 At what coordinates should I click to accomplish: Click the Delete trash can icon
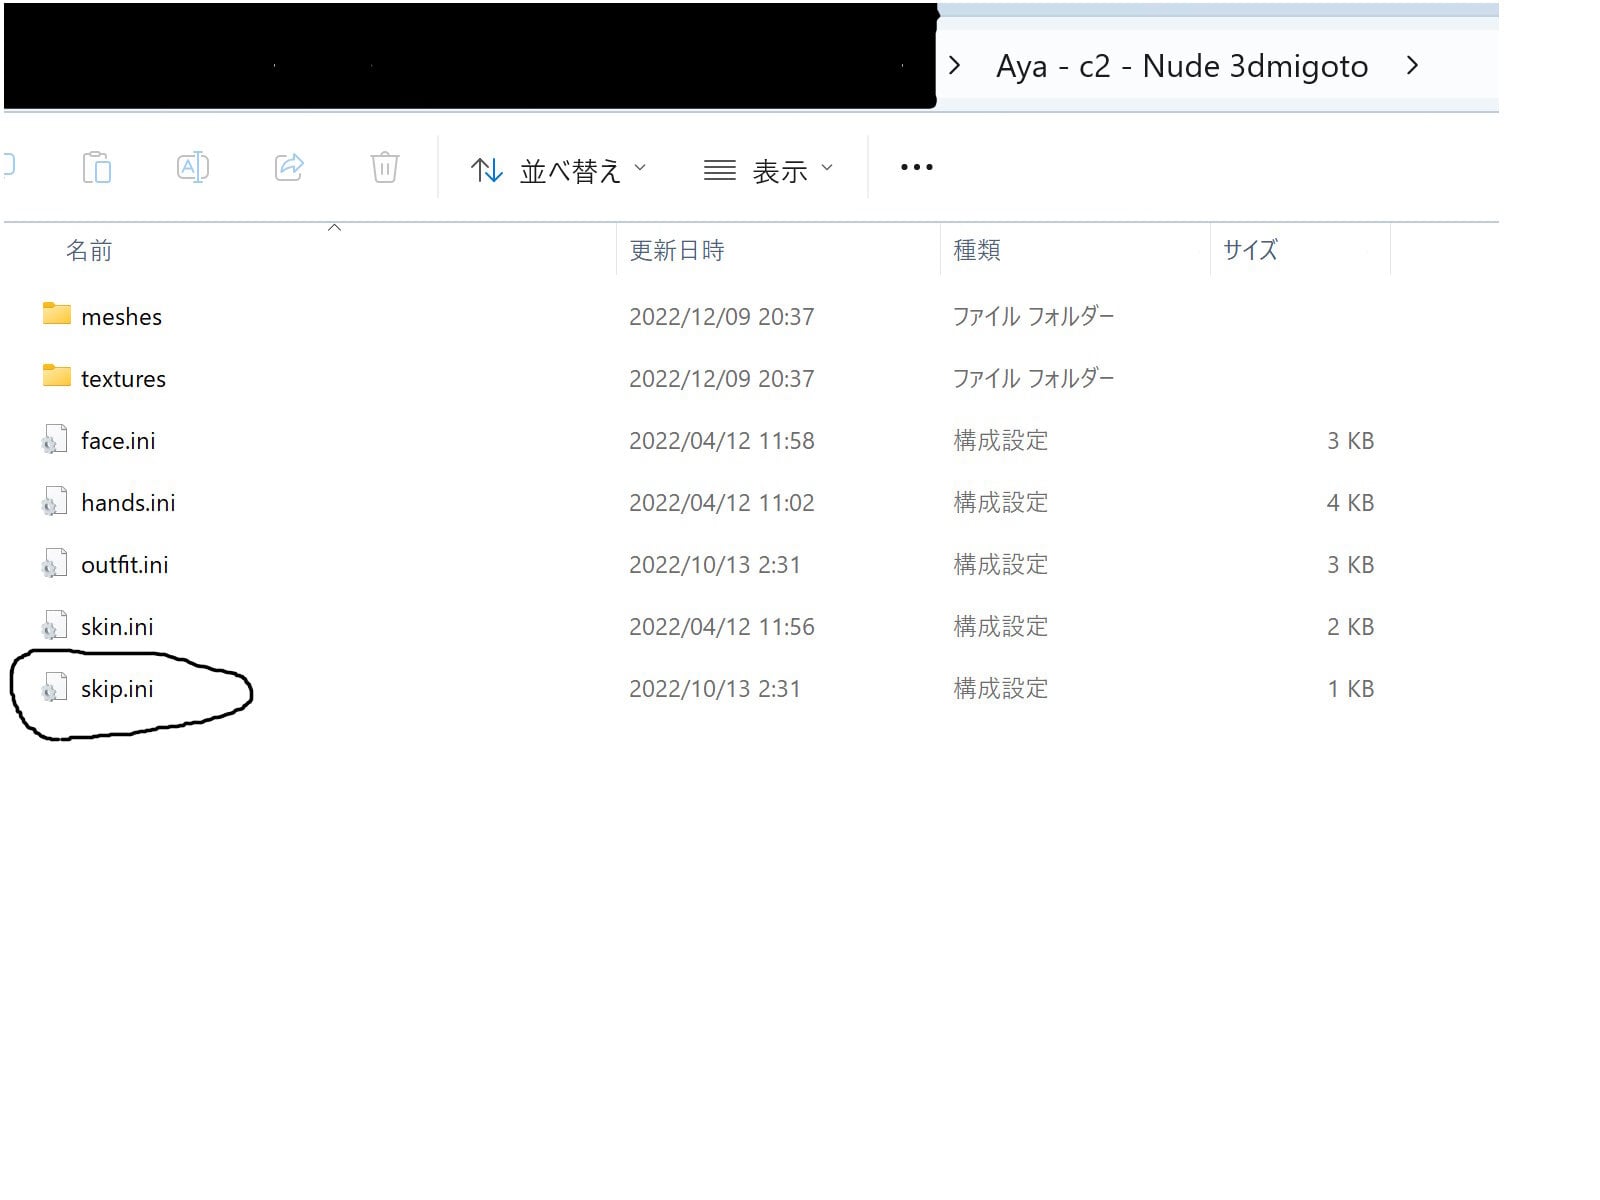coord(385,167)
